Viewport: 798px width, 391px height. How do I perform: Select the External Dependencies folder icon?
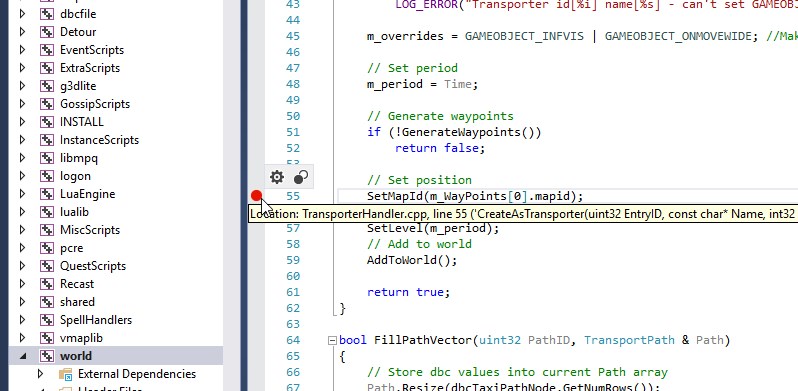pos(65,374)
